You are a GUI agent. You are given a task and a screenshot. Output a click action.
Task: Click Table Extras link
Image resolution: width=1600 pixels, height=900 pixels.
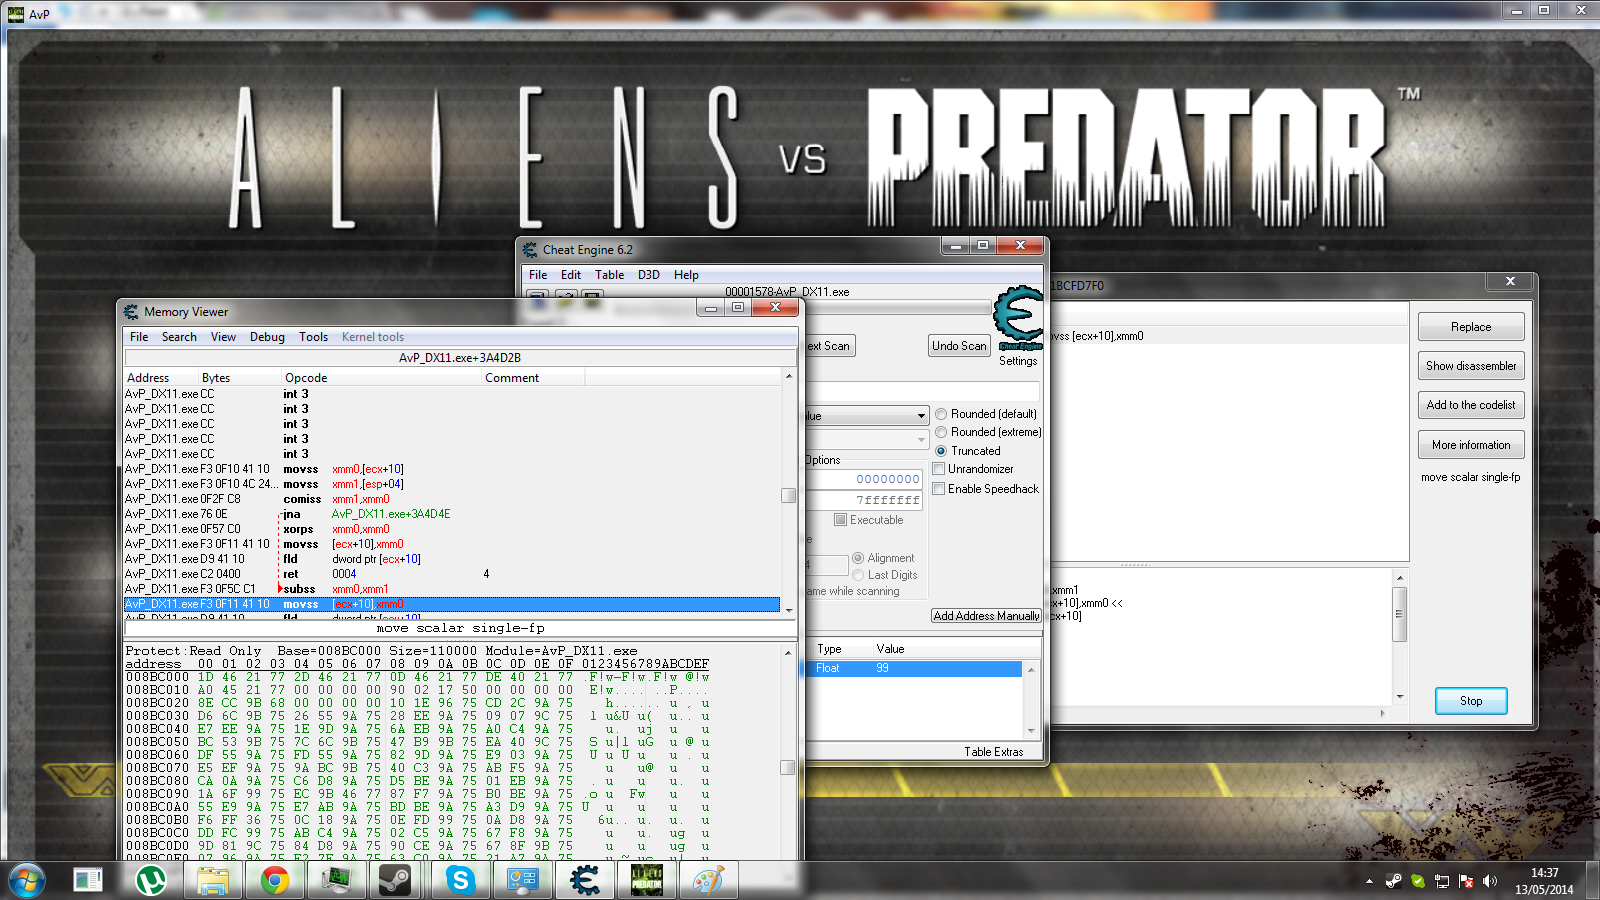[x=994, y=752]
